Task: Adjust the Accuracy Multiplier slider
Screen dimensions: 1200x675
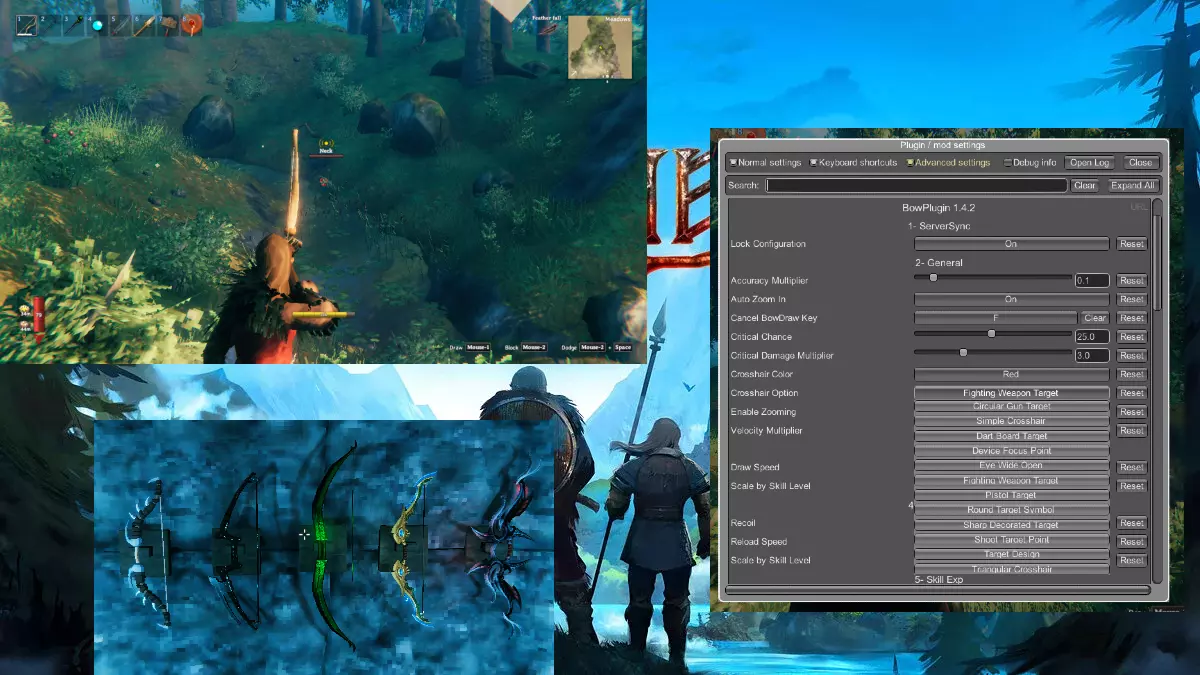Action: coord(993,278)
